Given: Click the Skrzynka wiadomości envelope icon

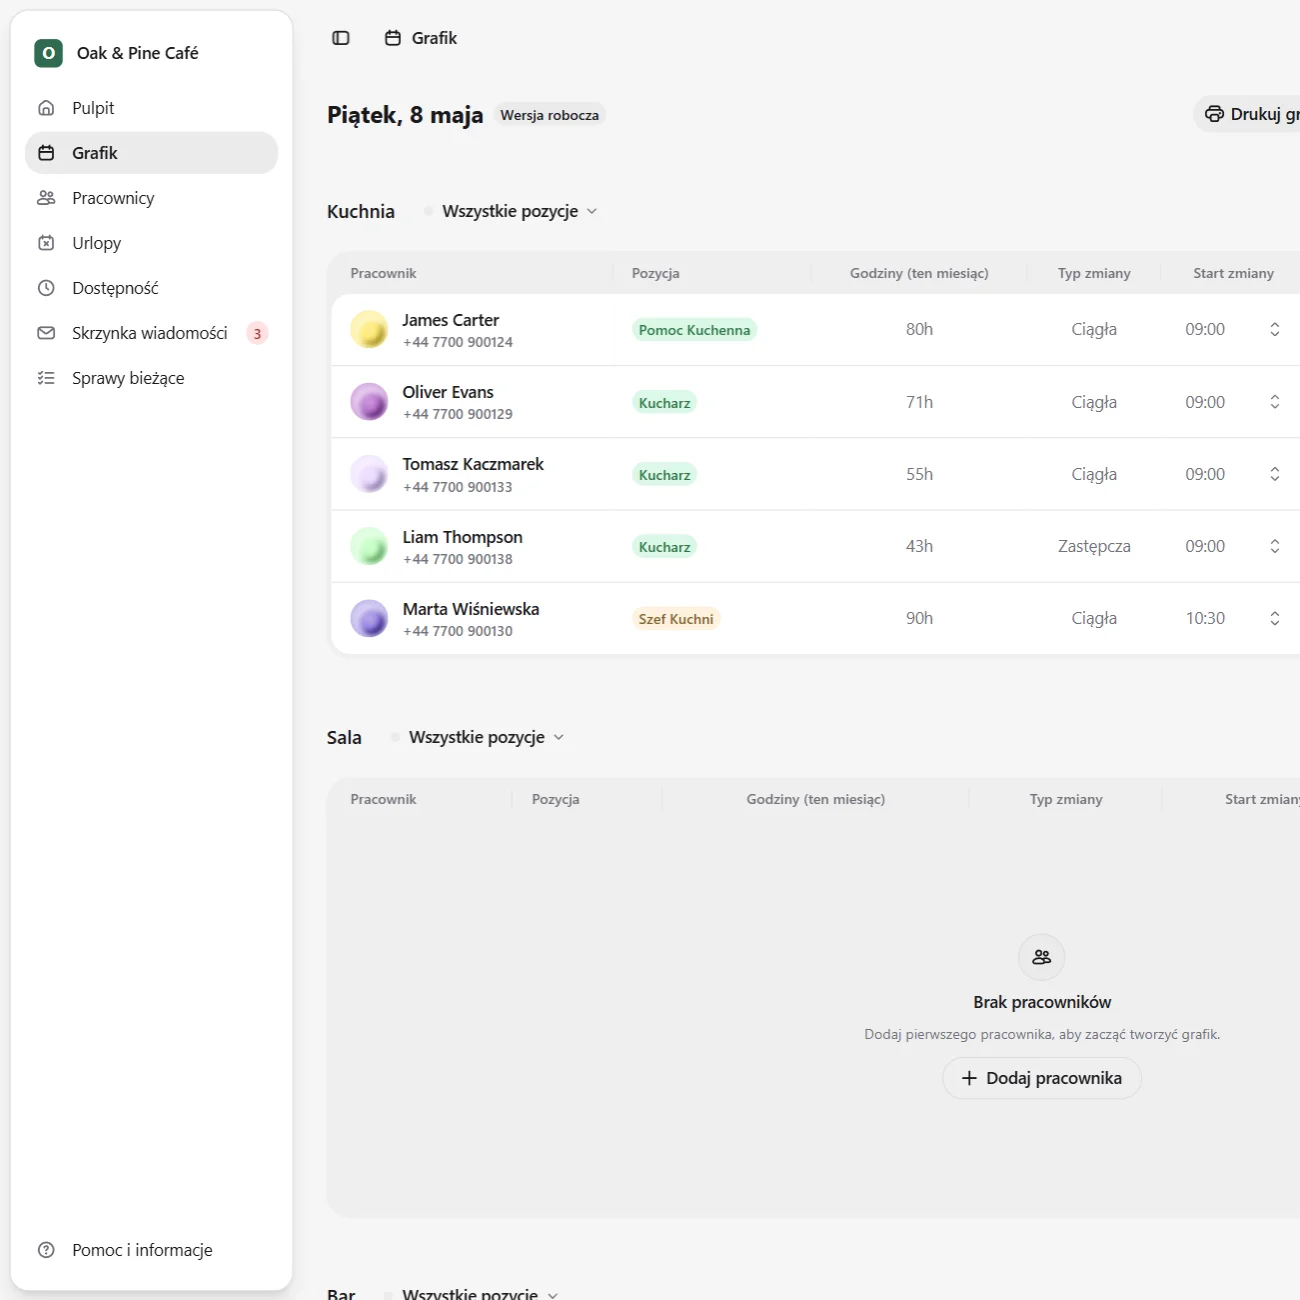Looking at the screenshot, I should tap(46, 333).
